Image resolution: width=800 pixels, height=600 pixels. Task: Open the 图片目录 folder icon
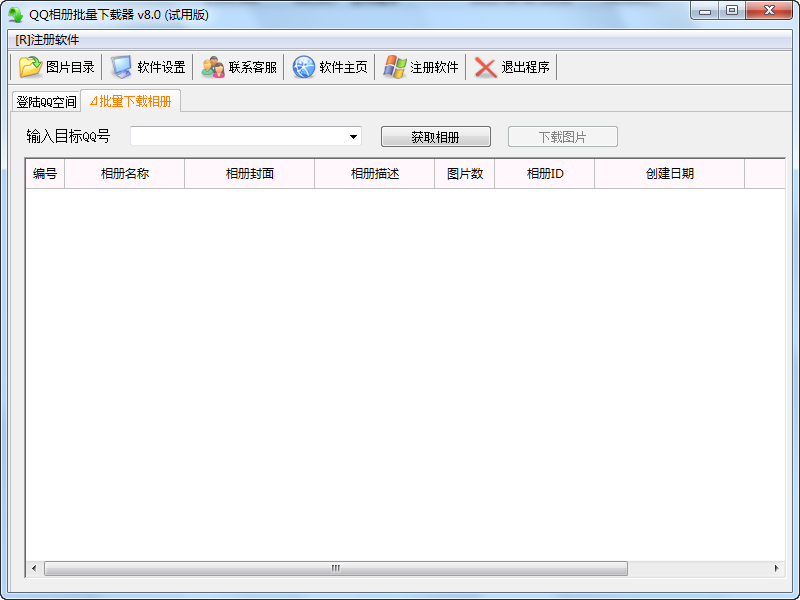pyautogui.click(x=30, y=67)
